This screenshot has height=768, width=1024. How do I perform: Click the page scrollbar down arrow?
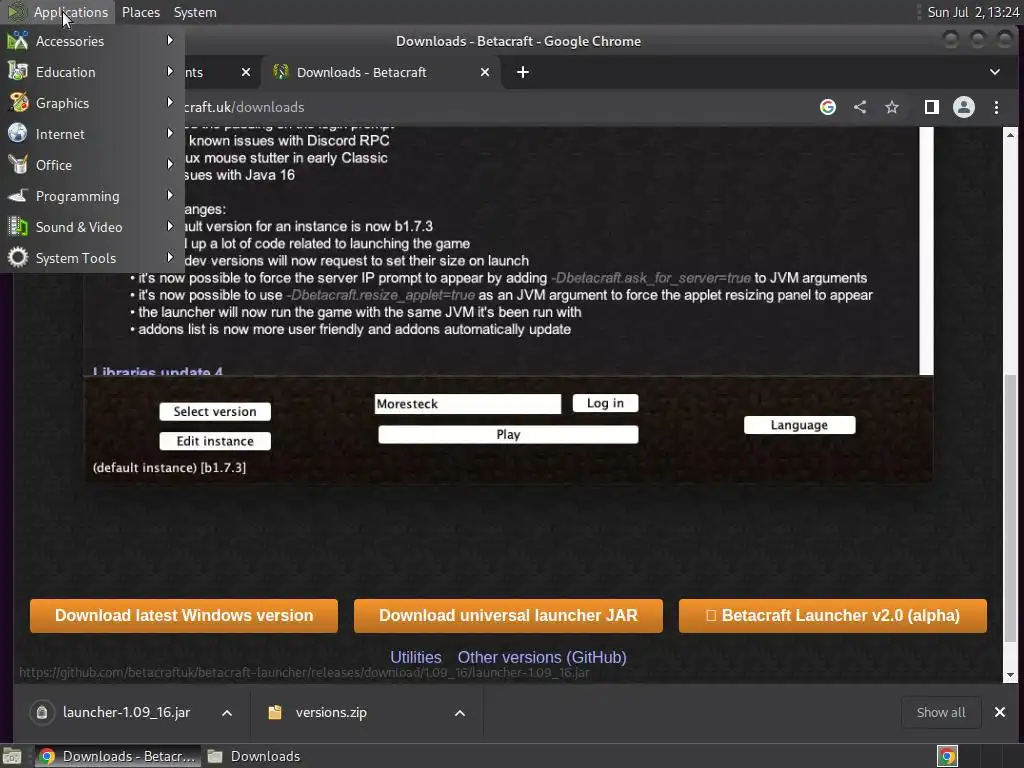1010,675
